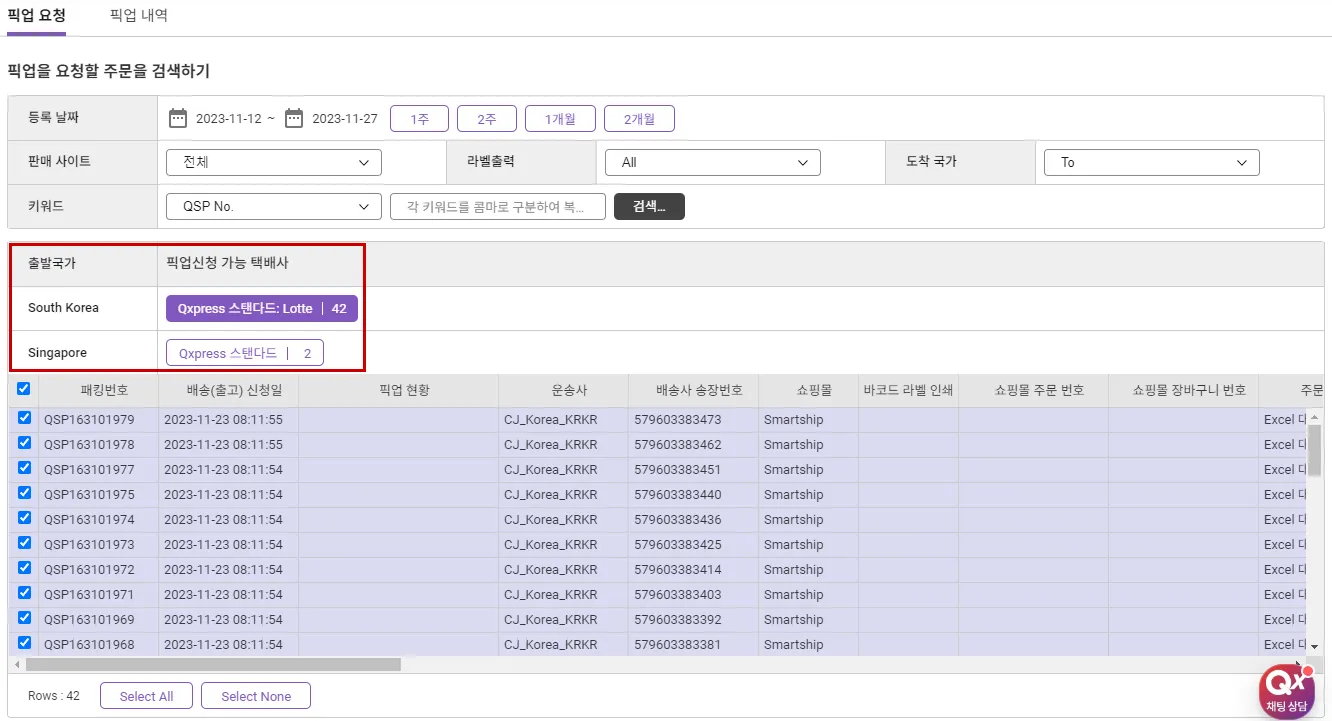
Task: Open the start date calendar icon
Action: (x=178, y=119)
